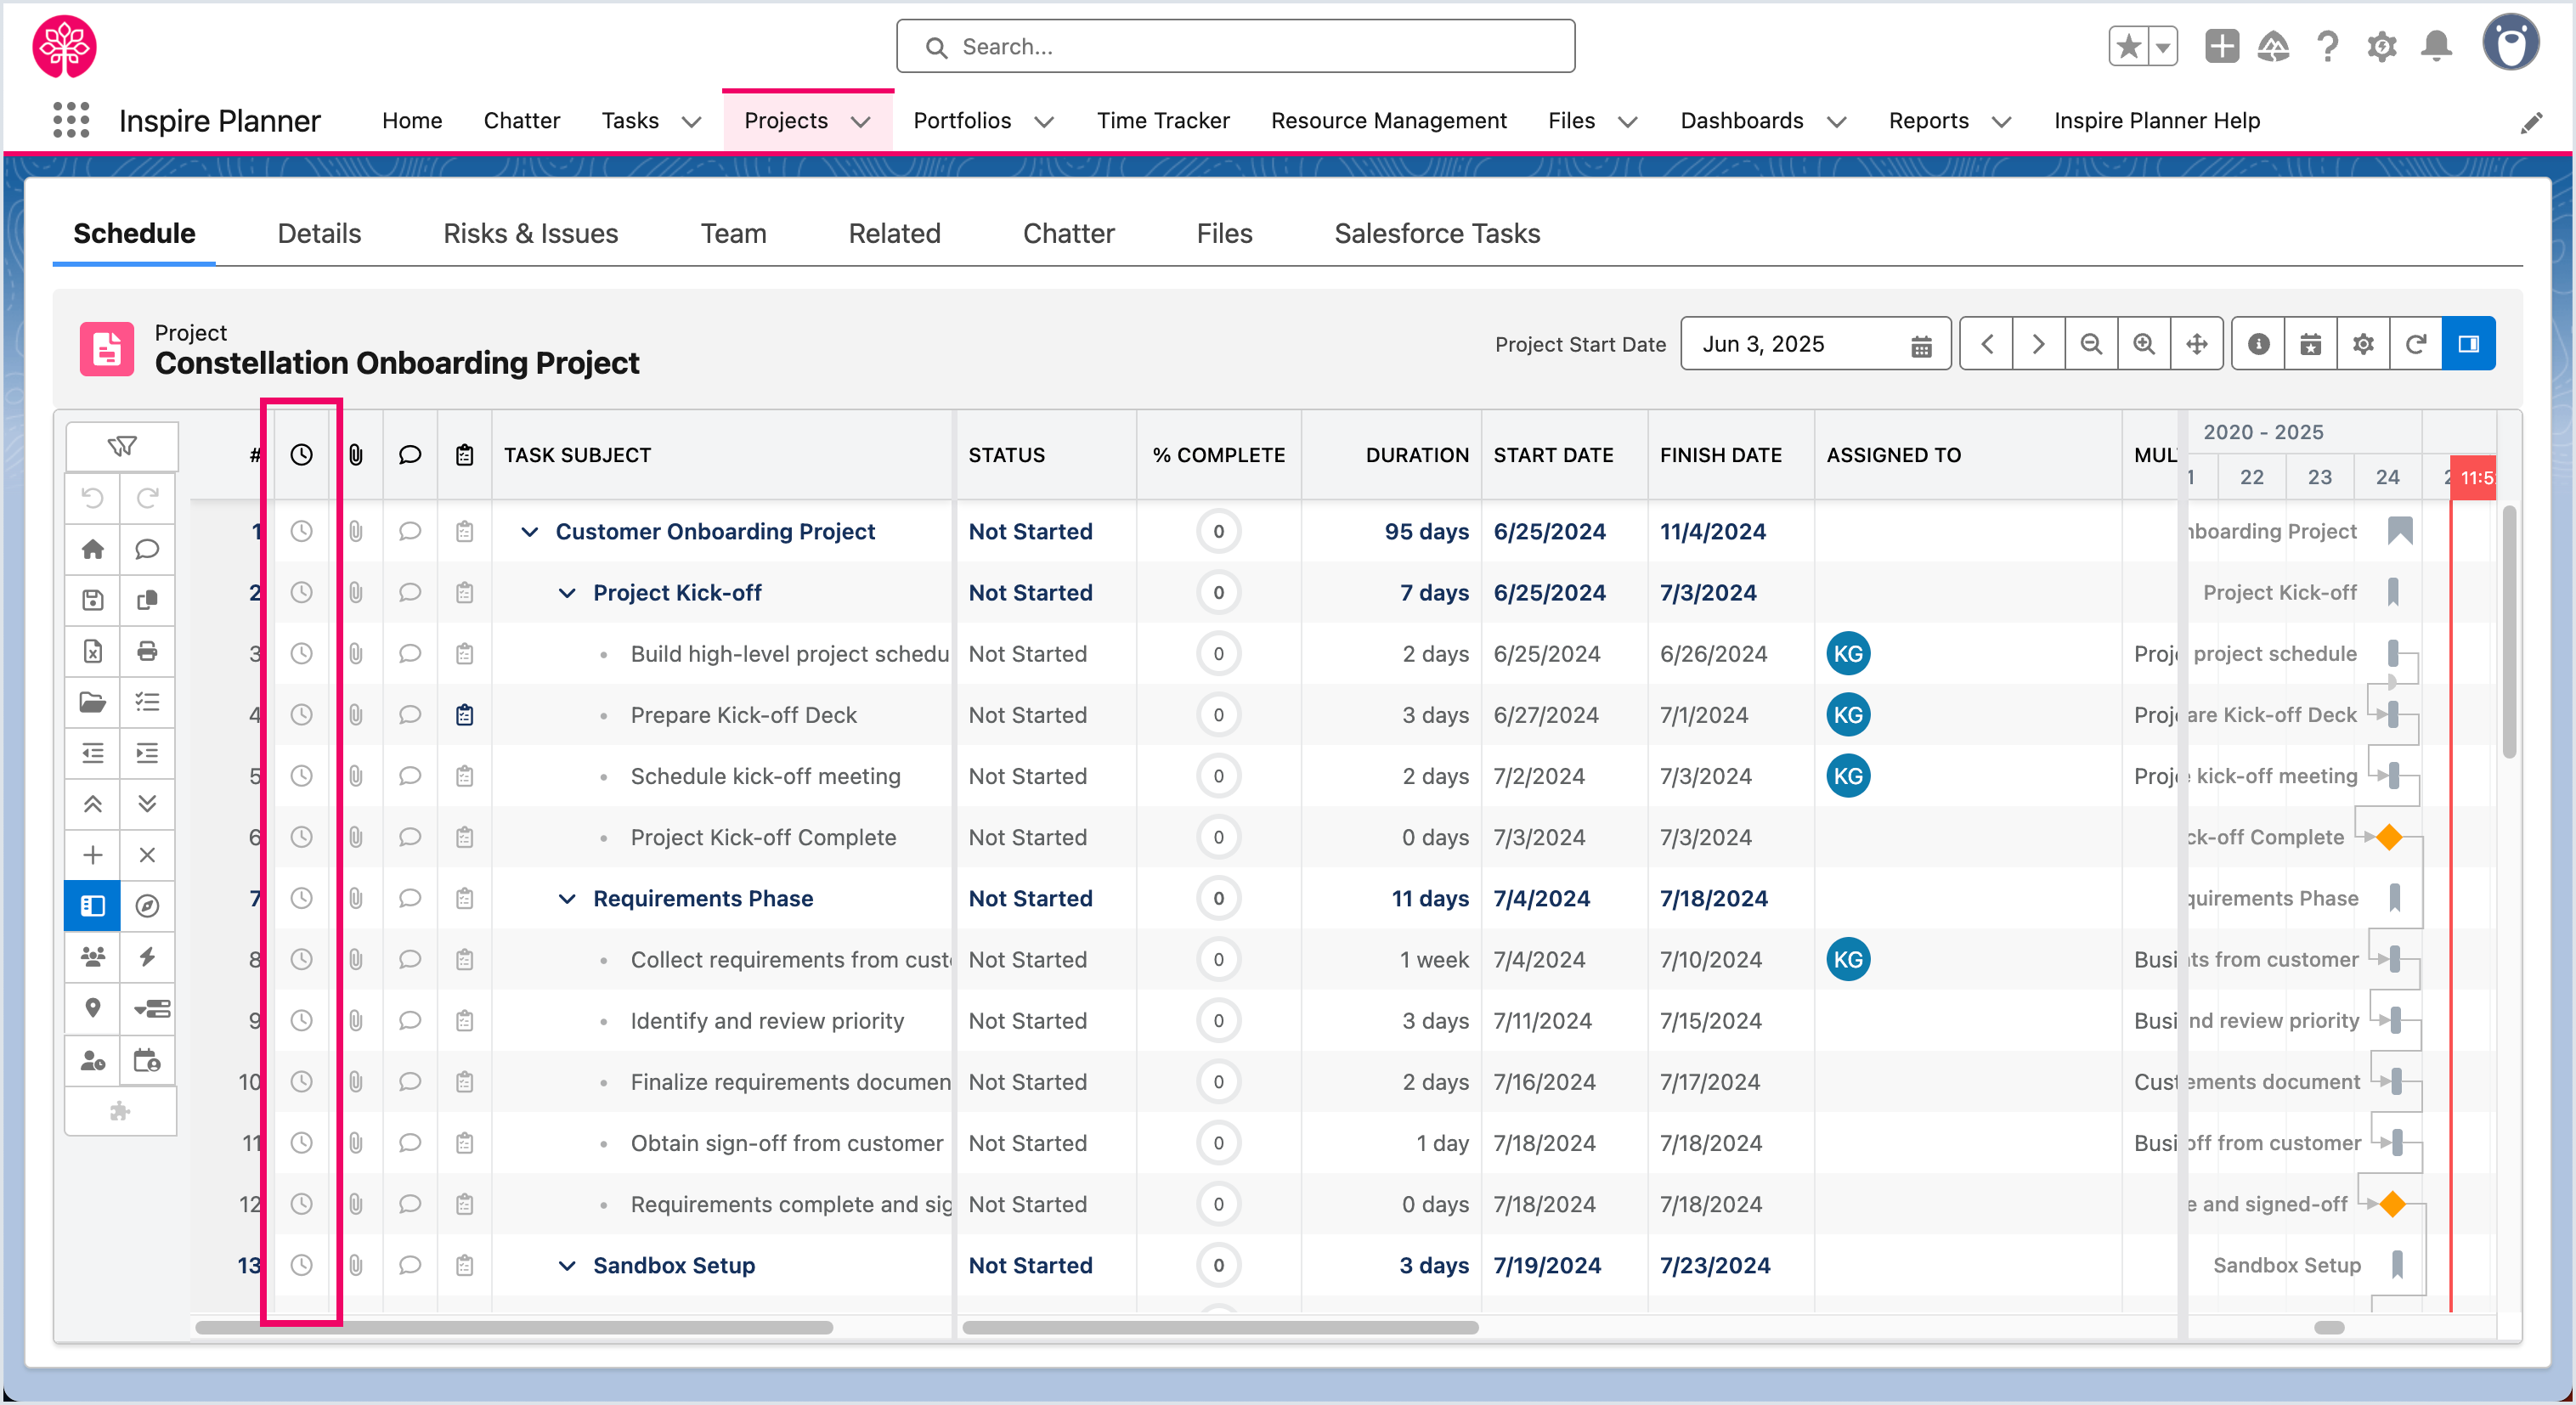Screen dimensions: 2576x1405
Task: Toggle the blue split panel view button
Action: pyautogui.click(x=2469, y=344)
